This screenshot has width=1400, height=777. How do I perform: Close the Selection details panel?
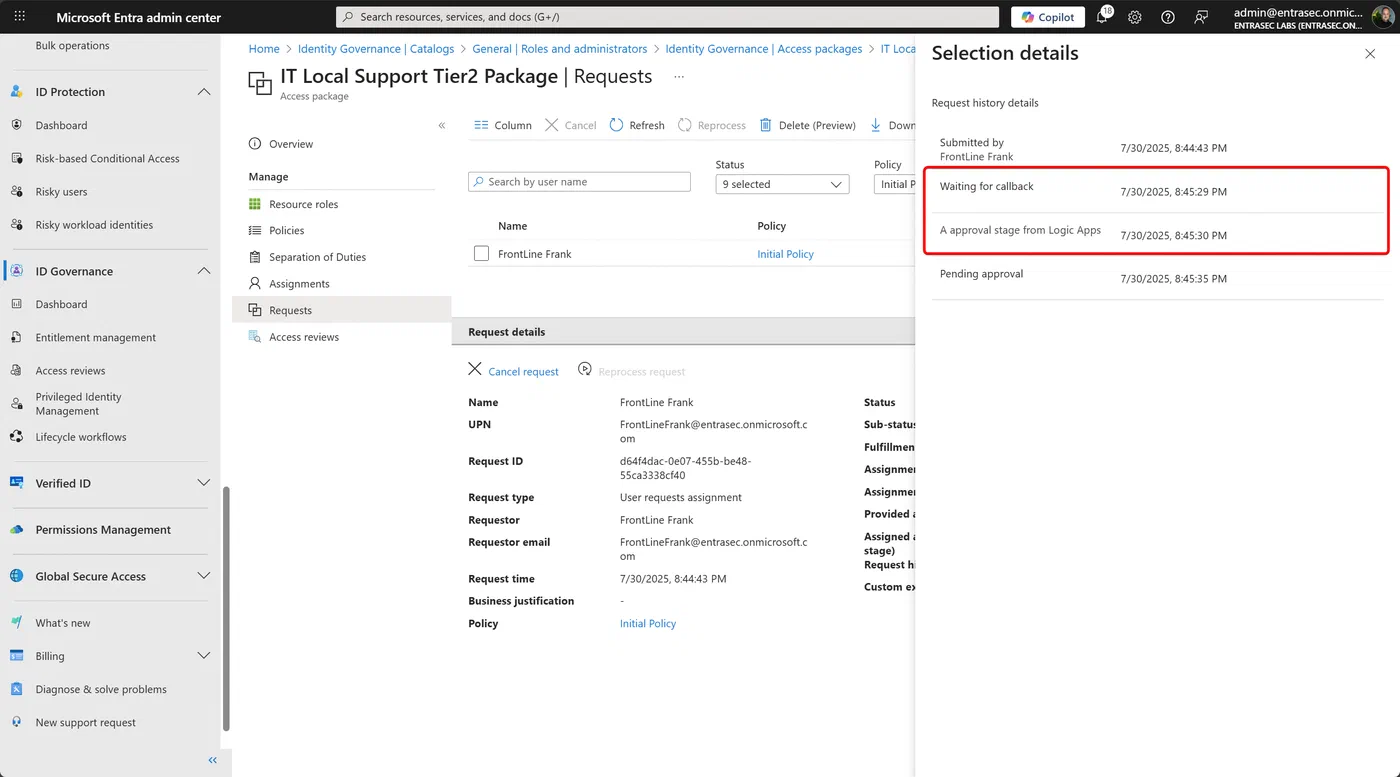tap(1370, 54)
